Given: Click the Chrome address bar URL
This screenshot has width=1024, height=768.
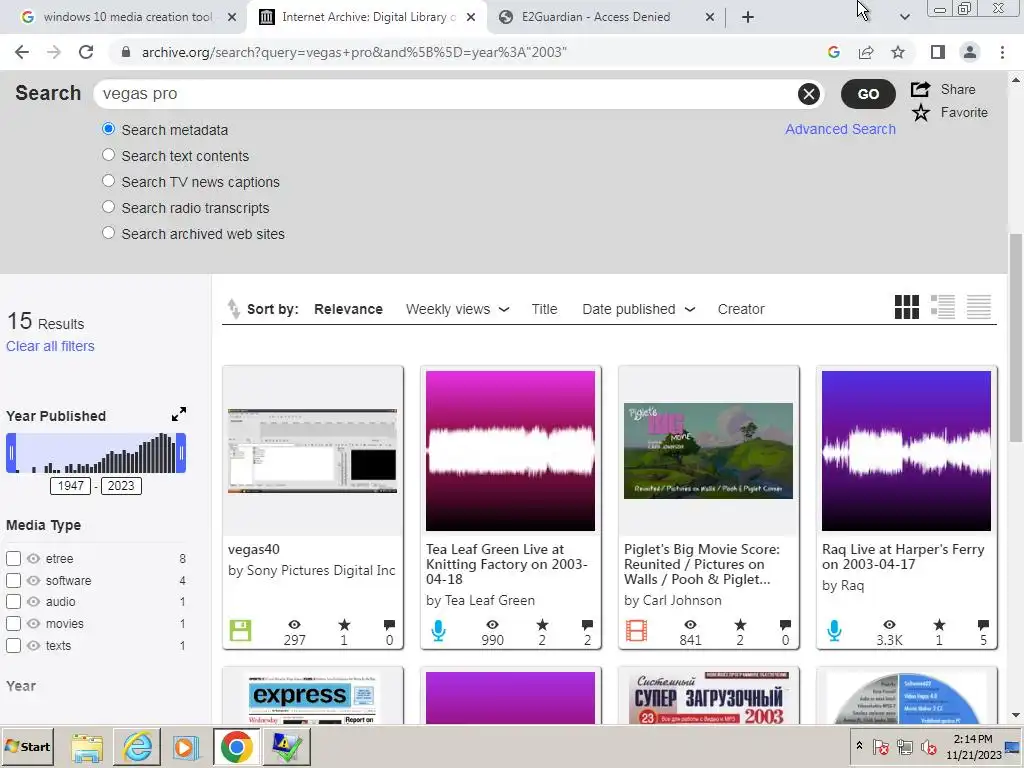Looking at the screenshot, I should [x=354, y=52].
